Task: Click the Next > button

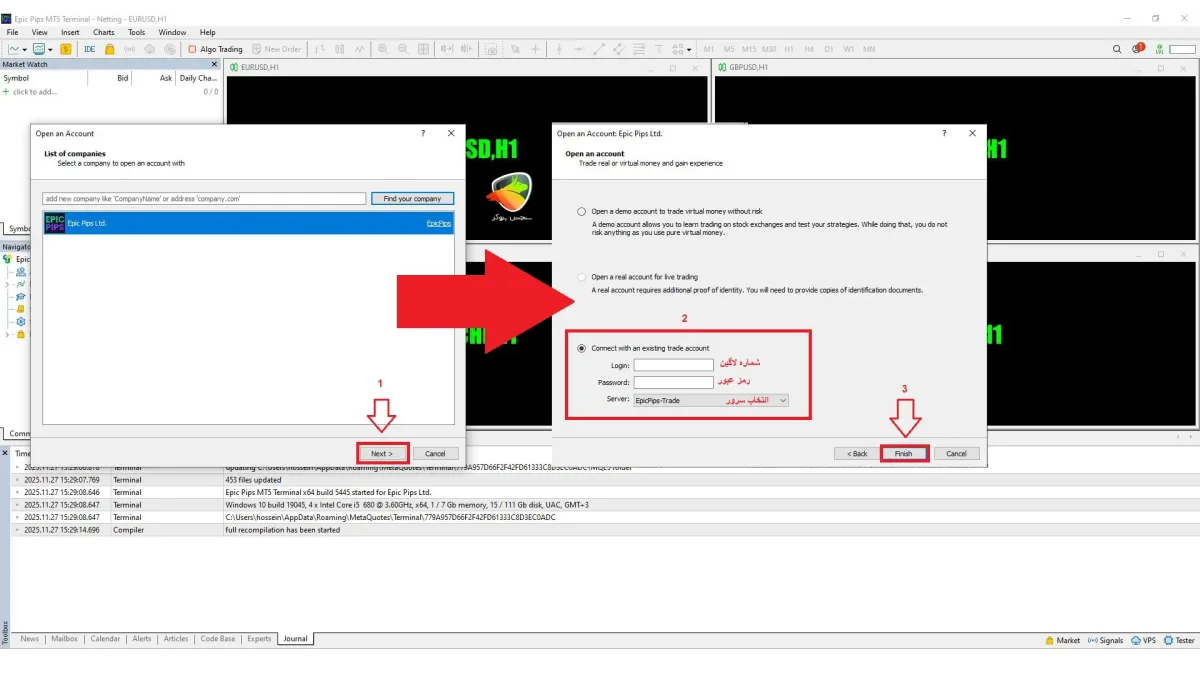Action: 382,453
